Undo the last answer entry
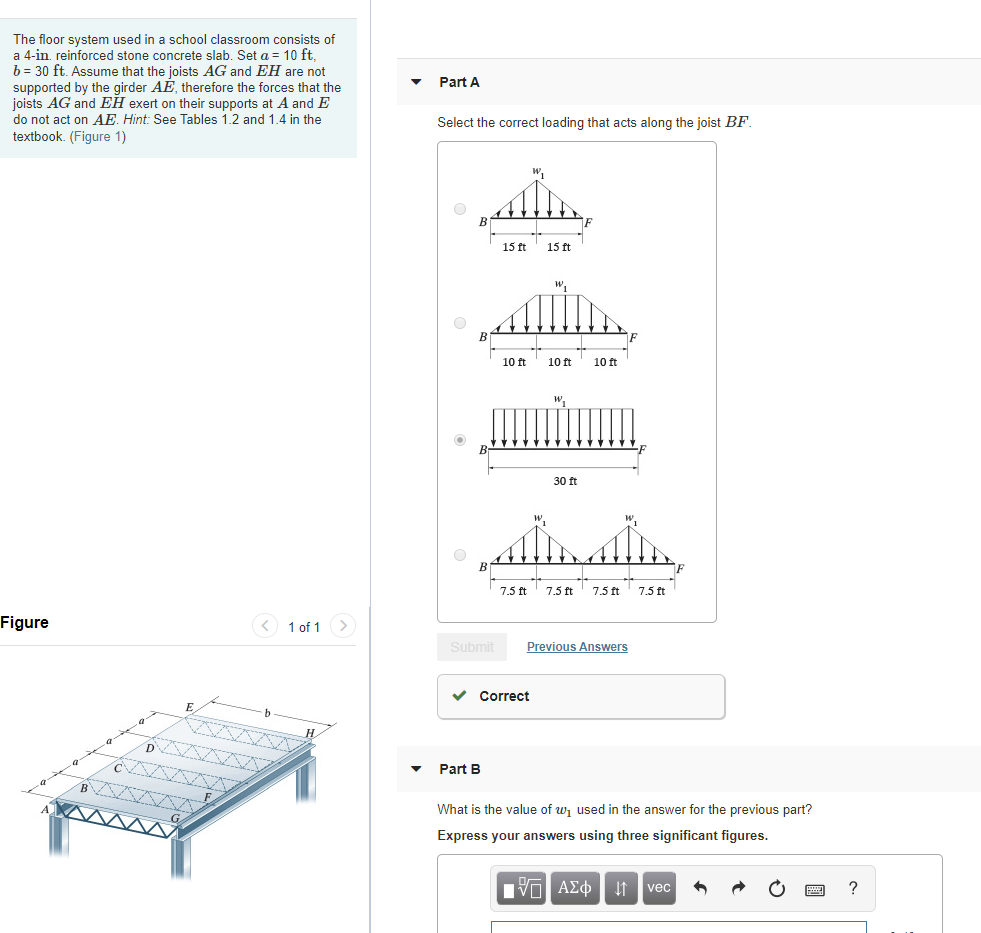Screen dimensions: 981x933 click(700, 888)
